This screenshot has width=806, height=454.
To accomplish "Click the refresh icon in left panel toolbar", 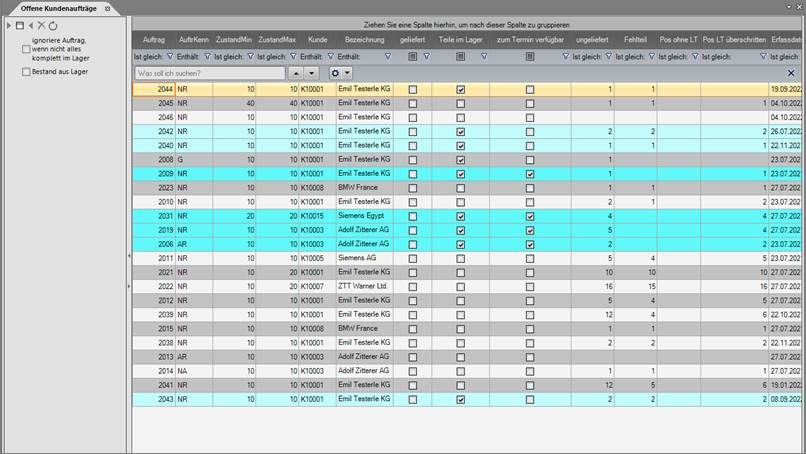I will (53, 25).
